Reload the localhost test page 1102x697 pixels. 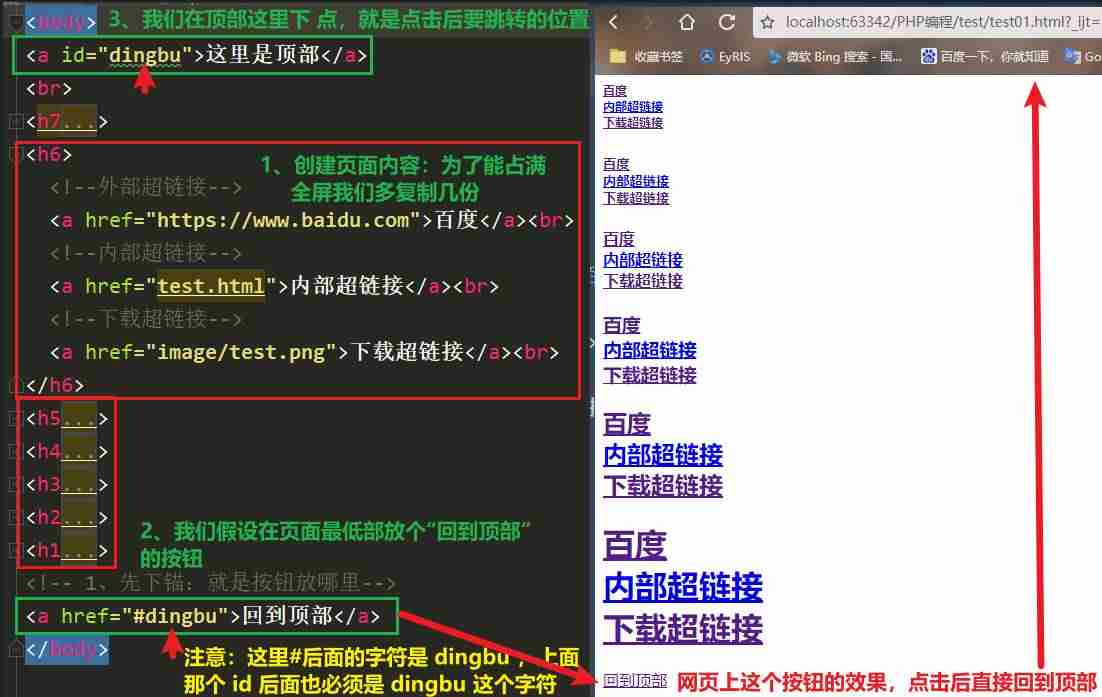click(727, 22)
